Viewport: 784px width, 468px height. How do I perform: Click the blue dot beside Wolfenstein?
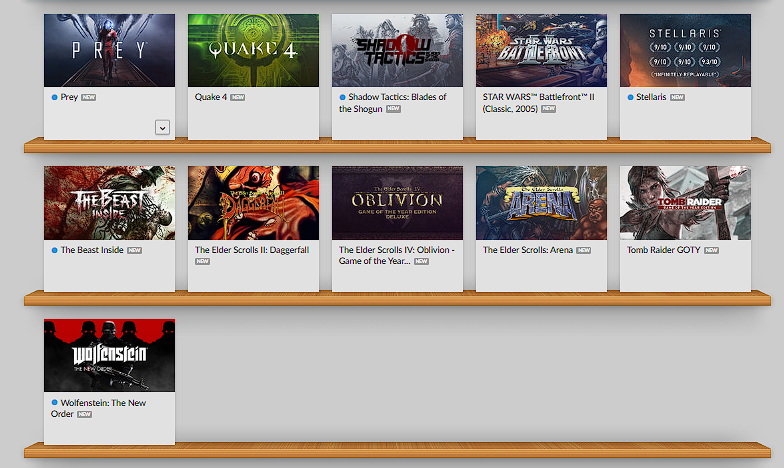point(54,402)
